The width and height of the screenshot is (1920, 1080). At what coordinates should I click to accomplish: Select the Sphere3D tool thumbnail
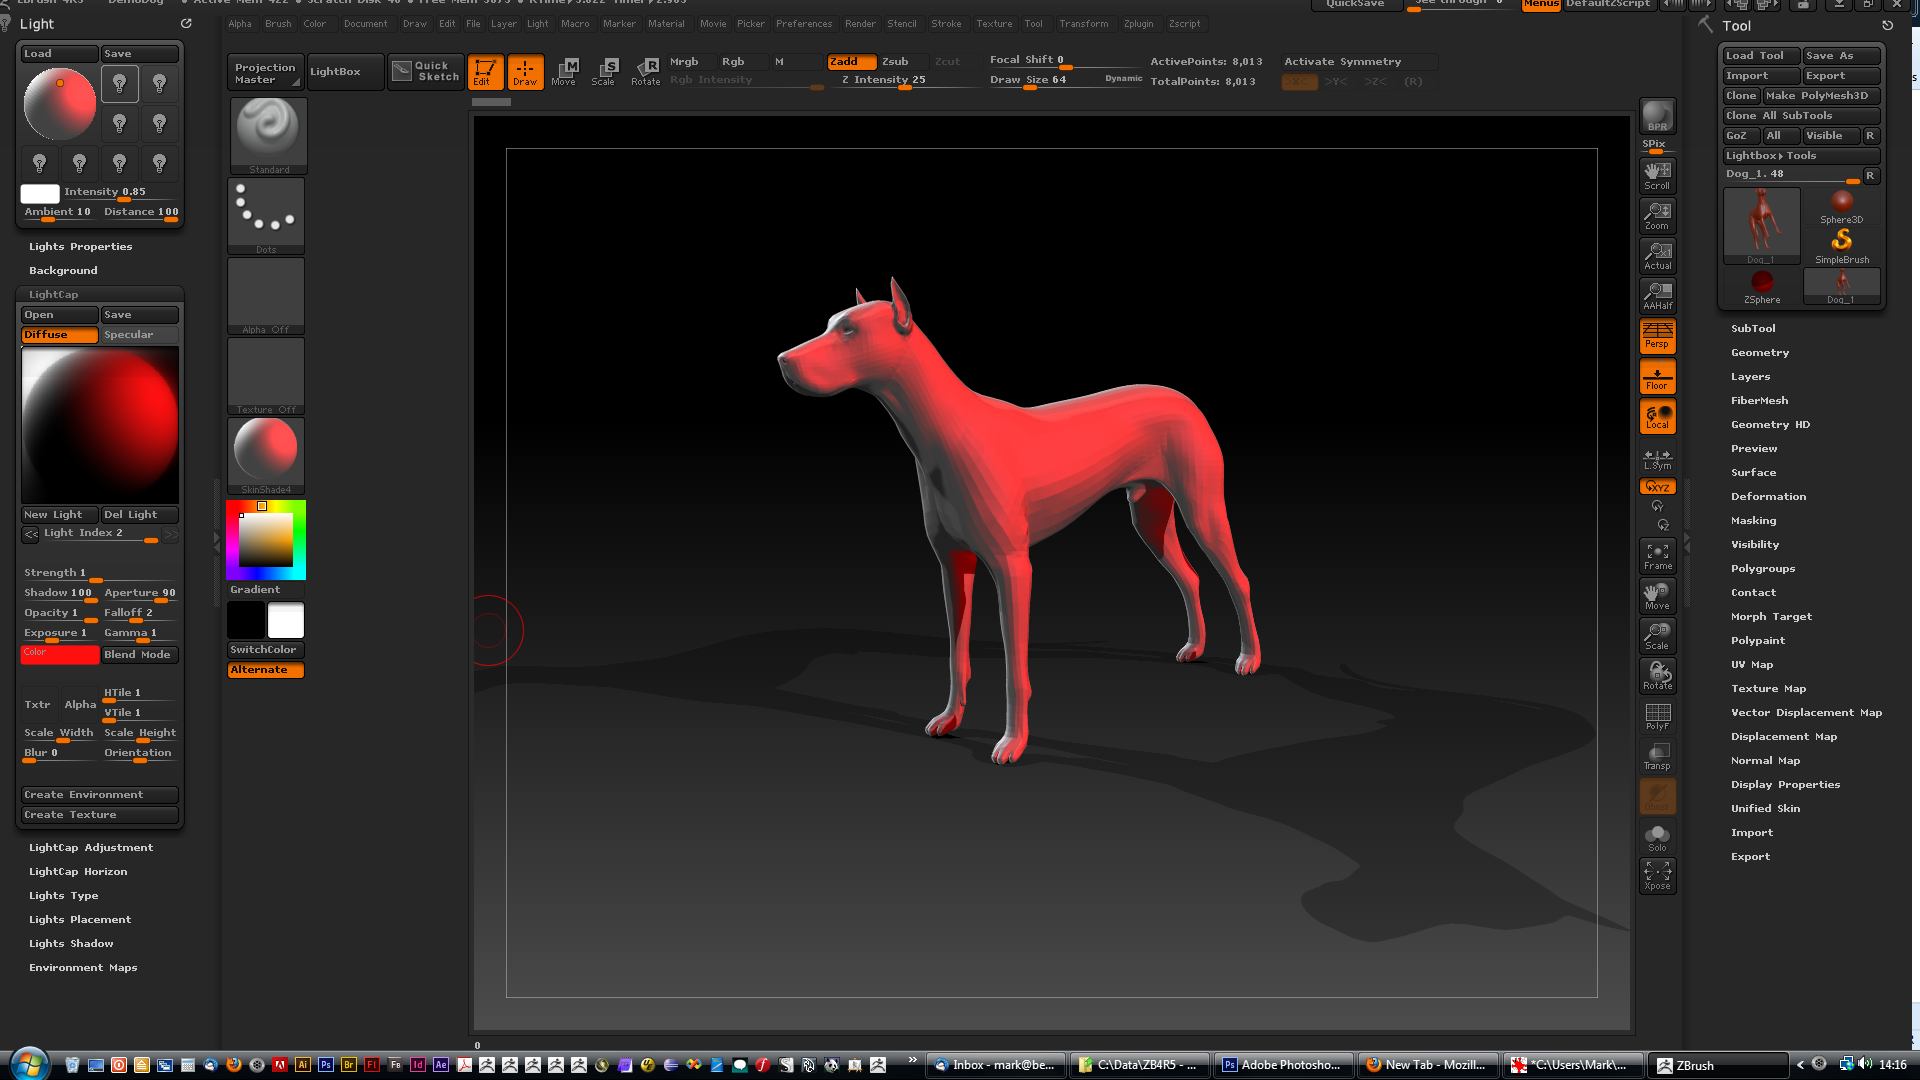click(x=1841, y=207)
